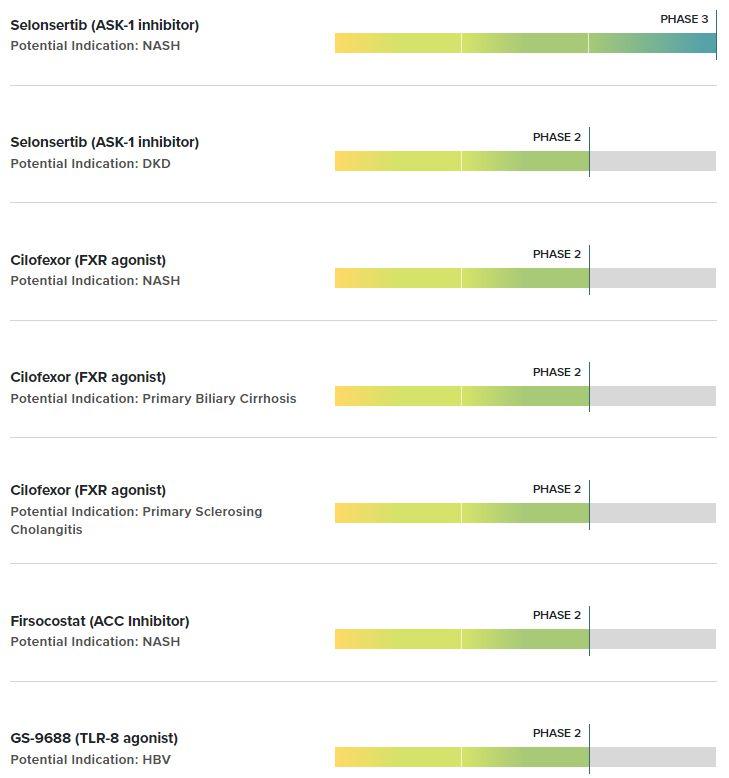Click the GS-9688 HBV progress bar
Viewport: 729px width, 778px height.
[525, 757]
